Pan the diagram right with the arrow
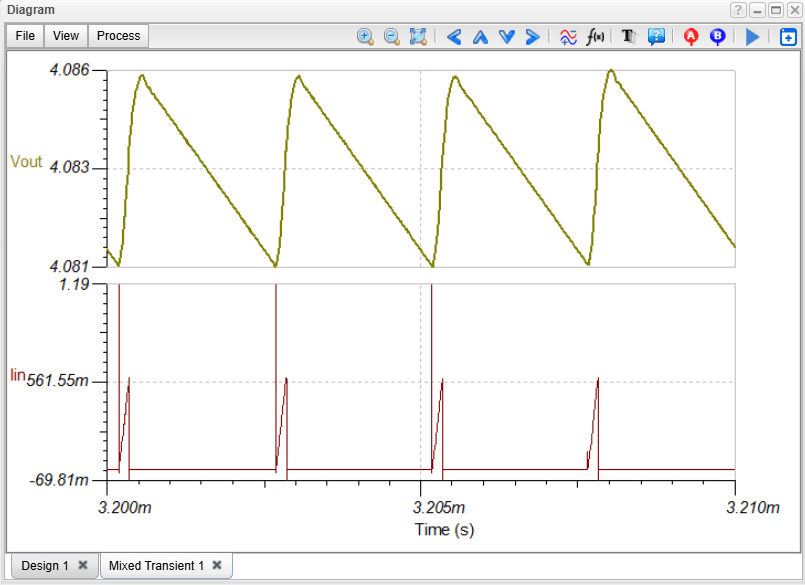The image size is (805, 585). pos(532,36)
